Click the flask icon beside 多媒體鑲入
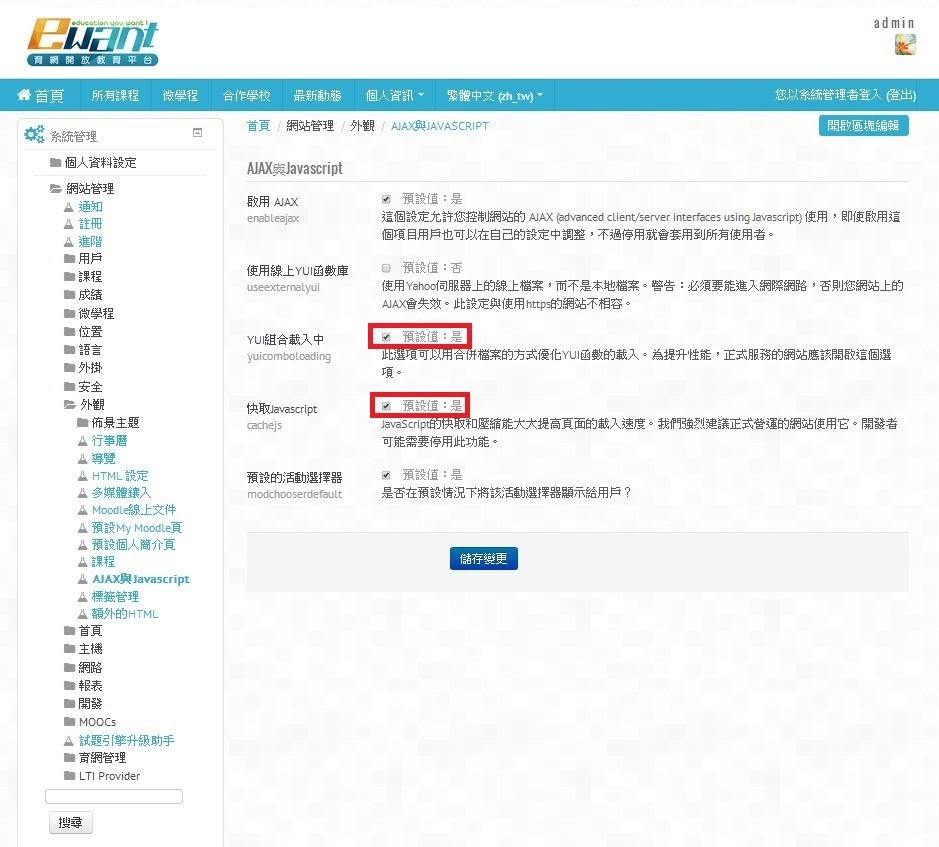This screenshot has width=939, height=847. tap(83, 493)
